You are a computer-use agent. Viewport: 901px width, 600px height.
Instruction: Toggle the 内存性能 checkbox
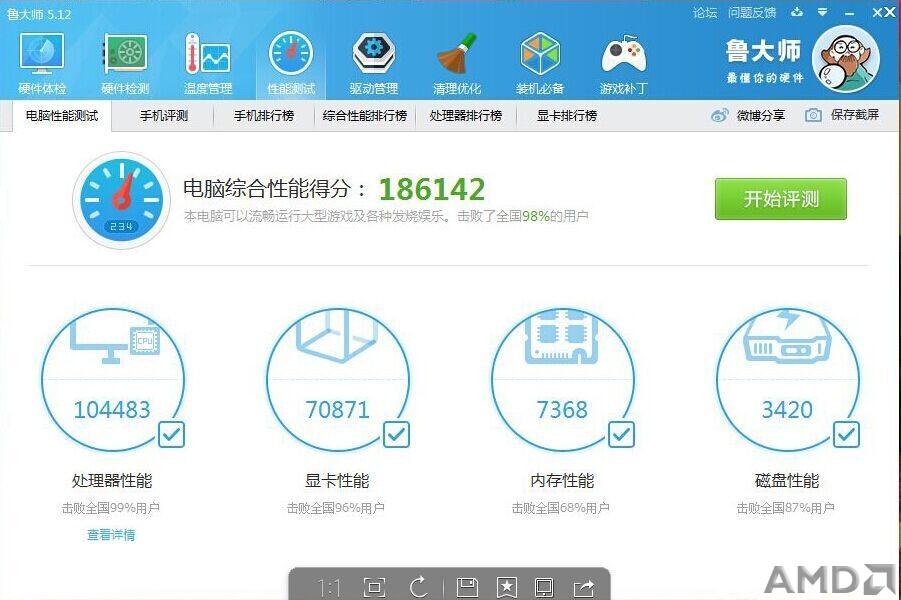point(621,434)
